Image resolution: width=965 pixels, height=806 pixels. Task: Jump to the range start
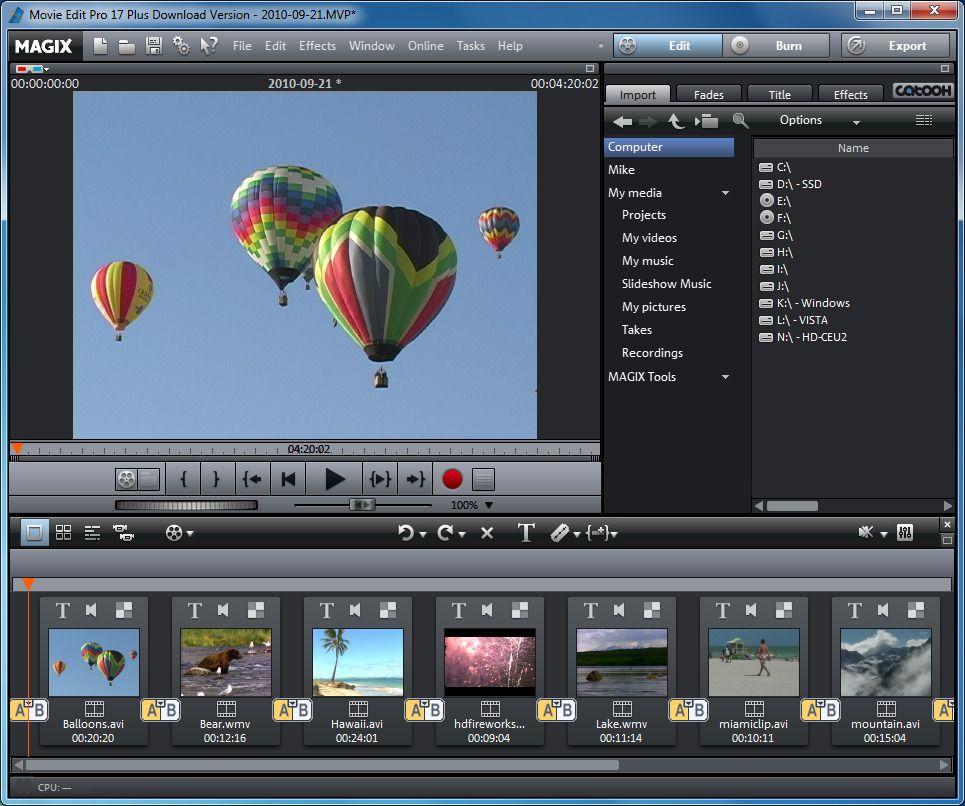pos(252,479)
